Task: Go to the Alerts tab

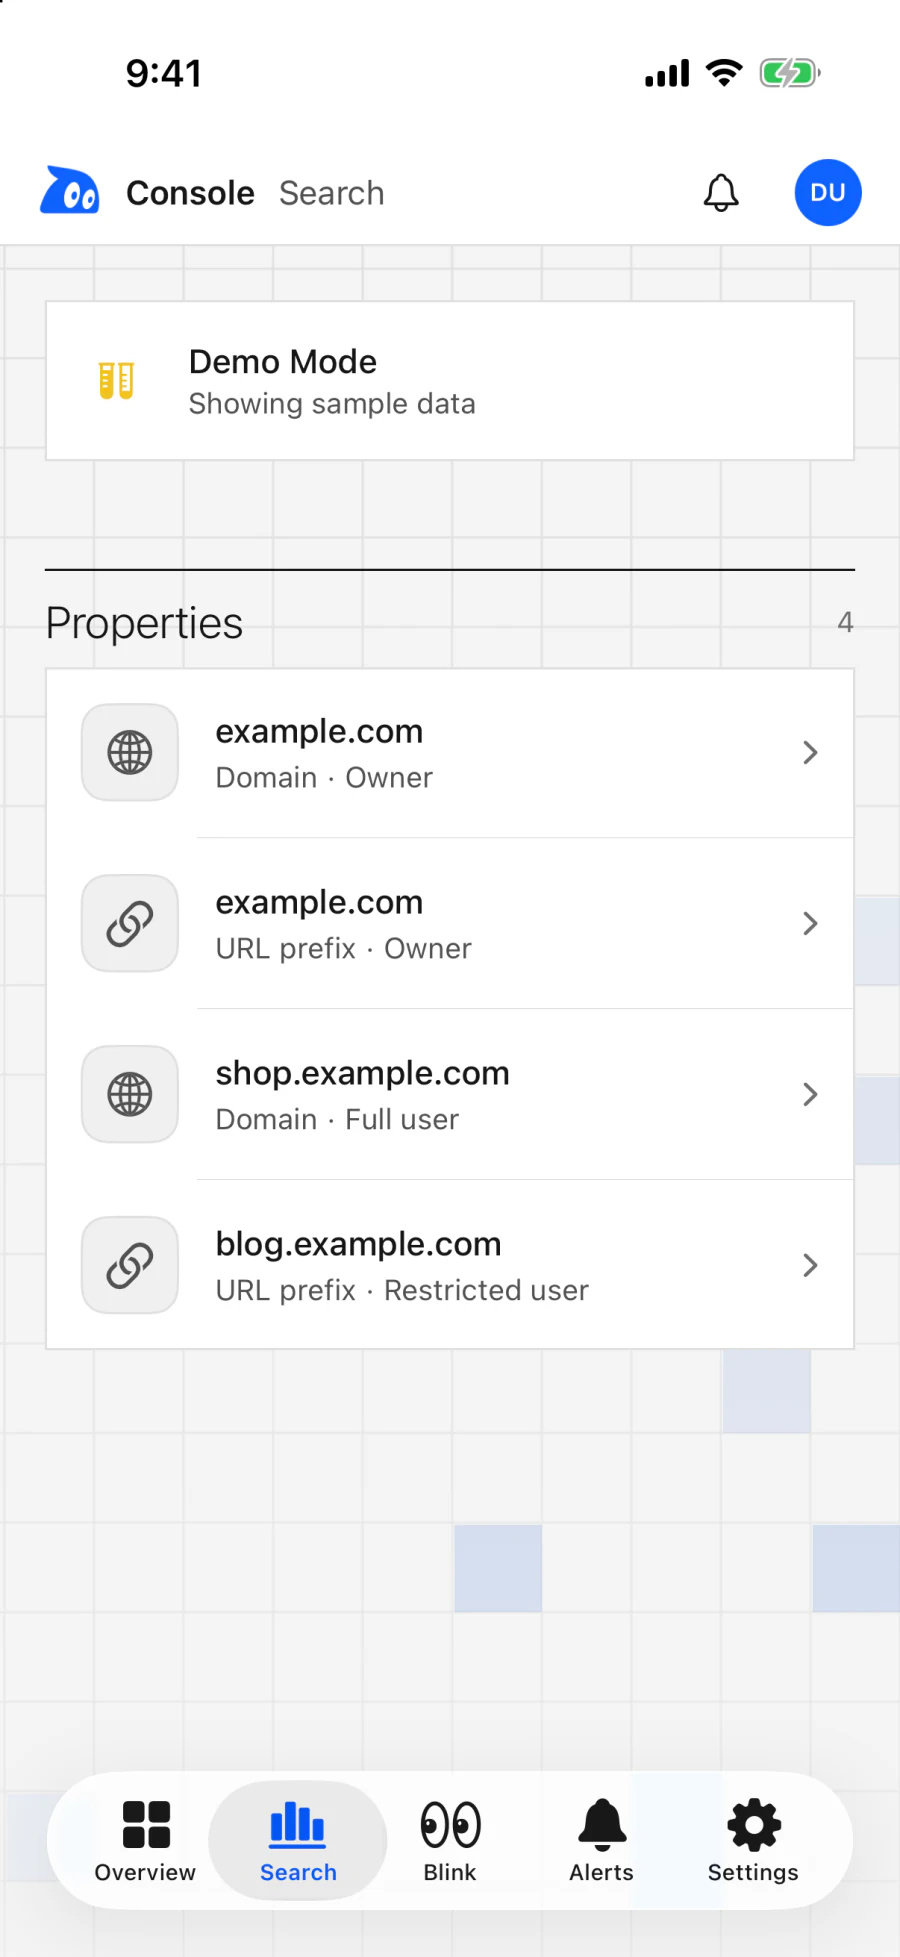Action: tap(602, 1841)
